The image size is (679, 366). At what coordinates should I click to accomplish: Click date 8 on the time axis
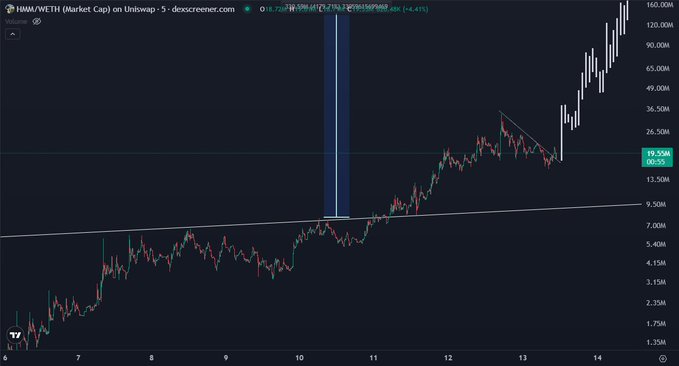[152, 358]
